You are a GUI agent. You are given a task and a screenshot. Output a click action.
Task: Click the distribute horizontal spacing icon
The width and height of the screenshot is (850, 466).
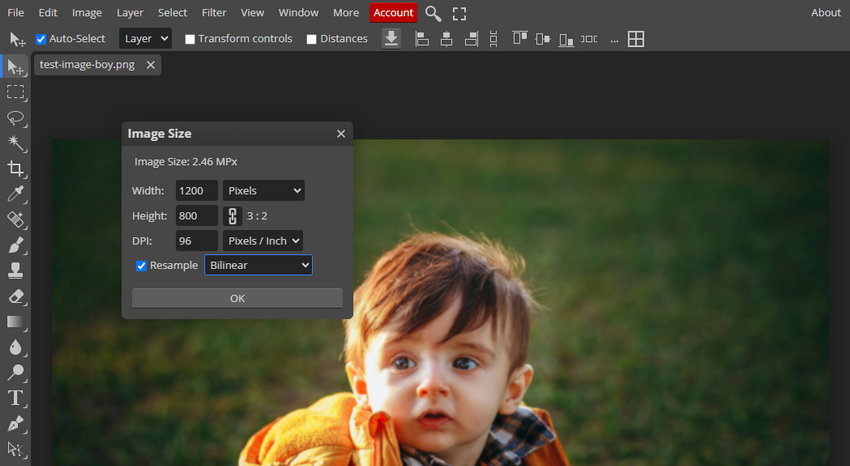click(589, 39)
